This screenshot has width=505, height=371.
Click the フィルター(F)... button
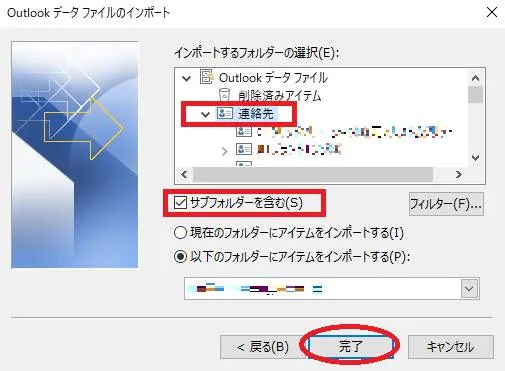[446, 204]
